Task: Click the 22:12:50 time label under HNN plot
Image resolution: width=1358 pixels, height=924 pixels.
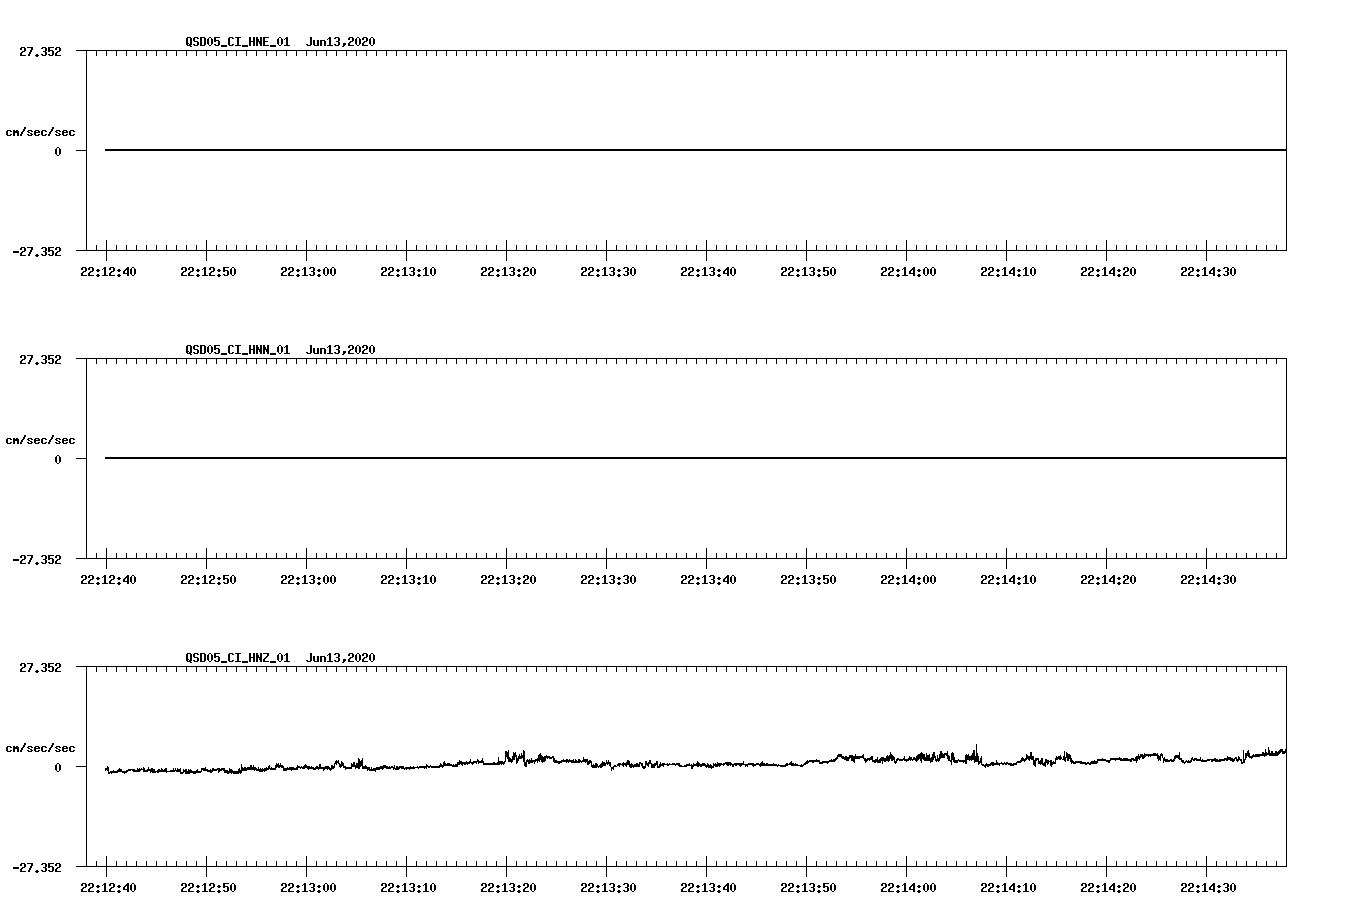Action: [208, 580]
